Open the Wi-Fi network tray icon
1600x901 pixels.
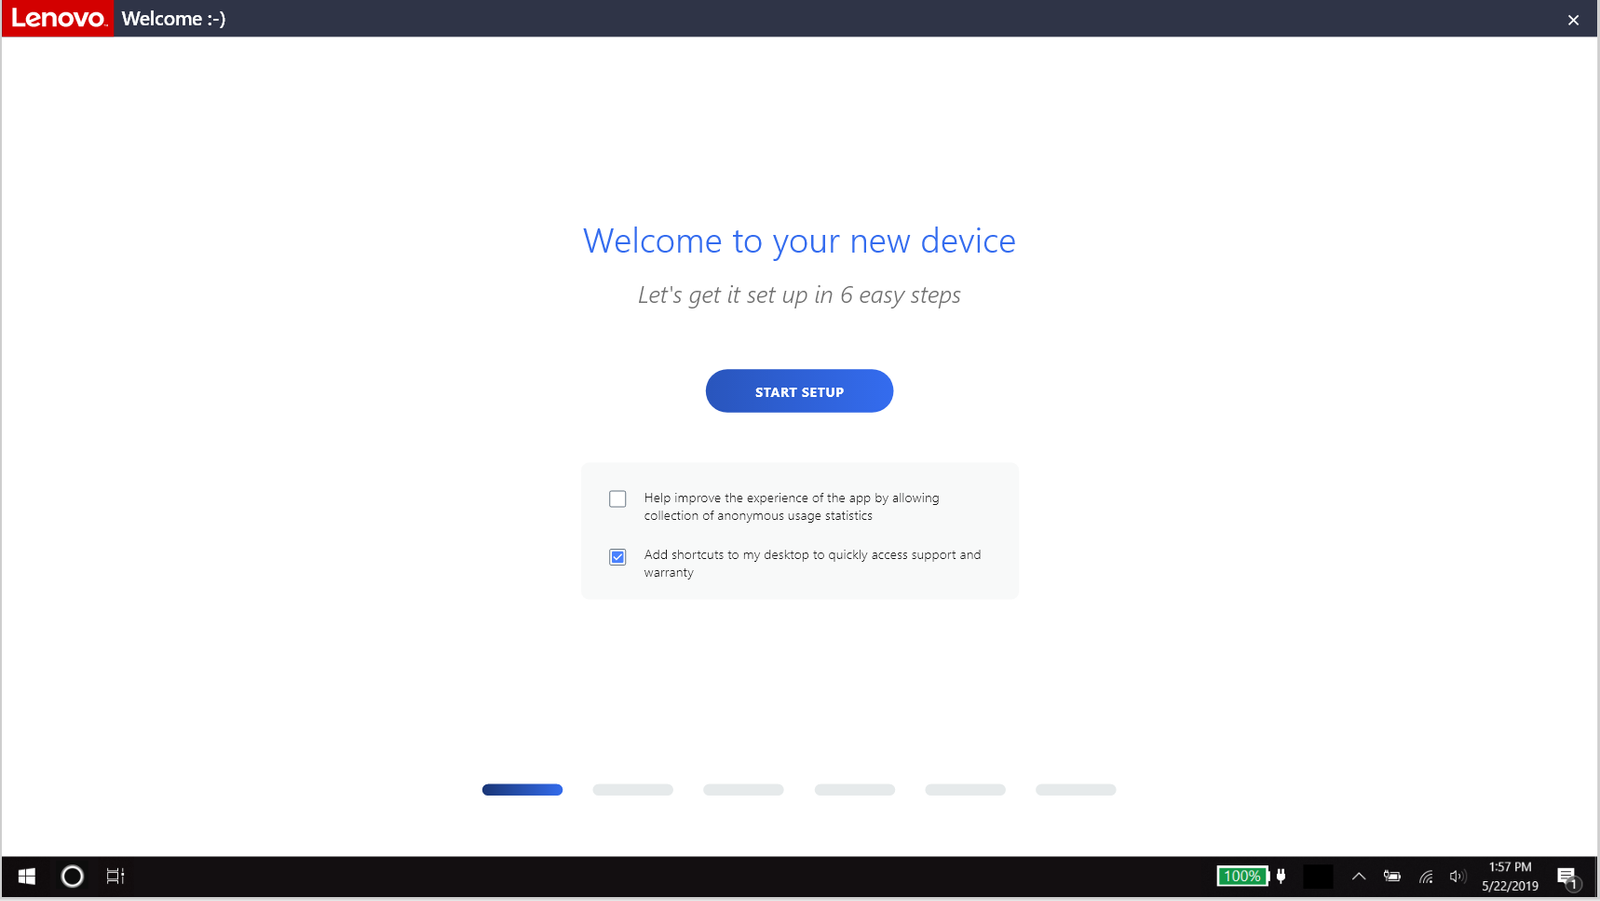point(1426,876)
